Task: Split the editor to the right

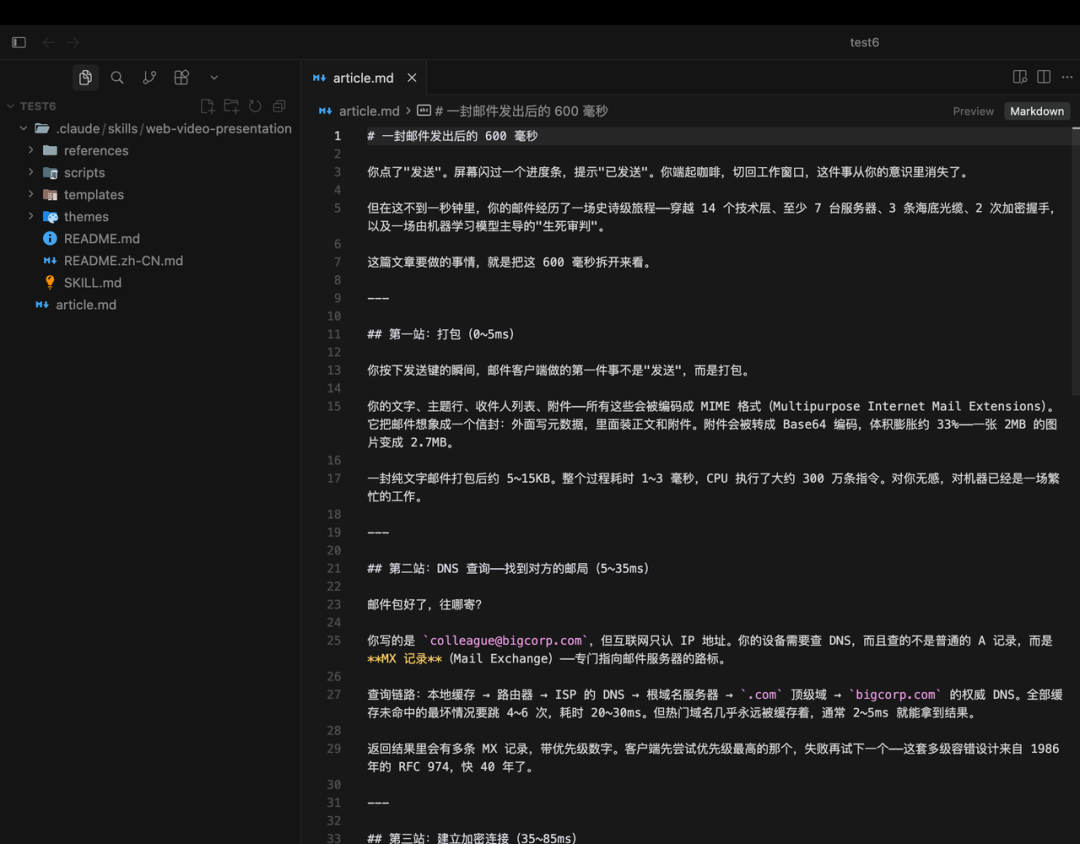Action: point(1044,77)
